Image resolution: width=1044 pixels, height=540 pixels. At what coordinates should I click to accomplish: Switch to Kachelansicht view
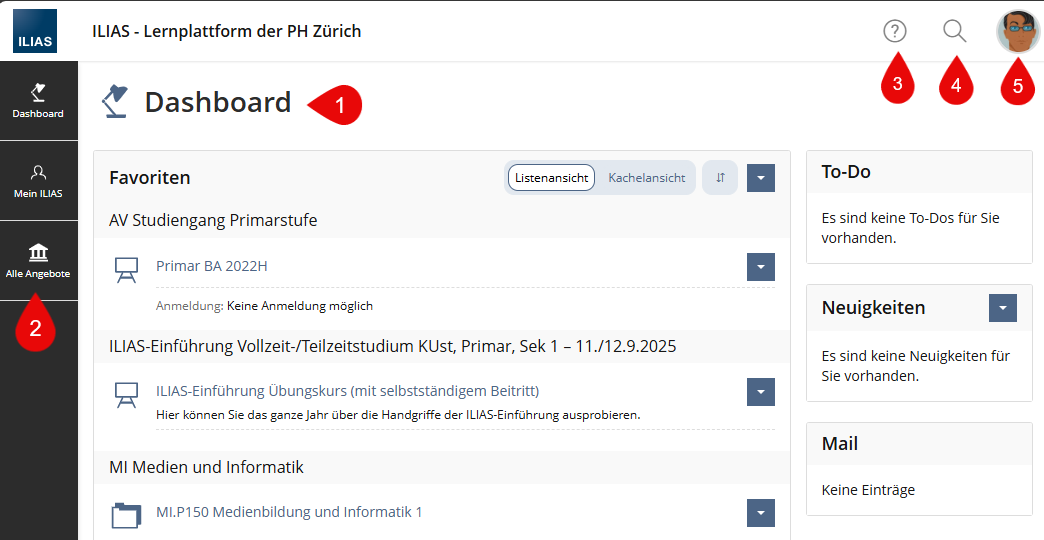tap(647, 178)
